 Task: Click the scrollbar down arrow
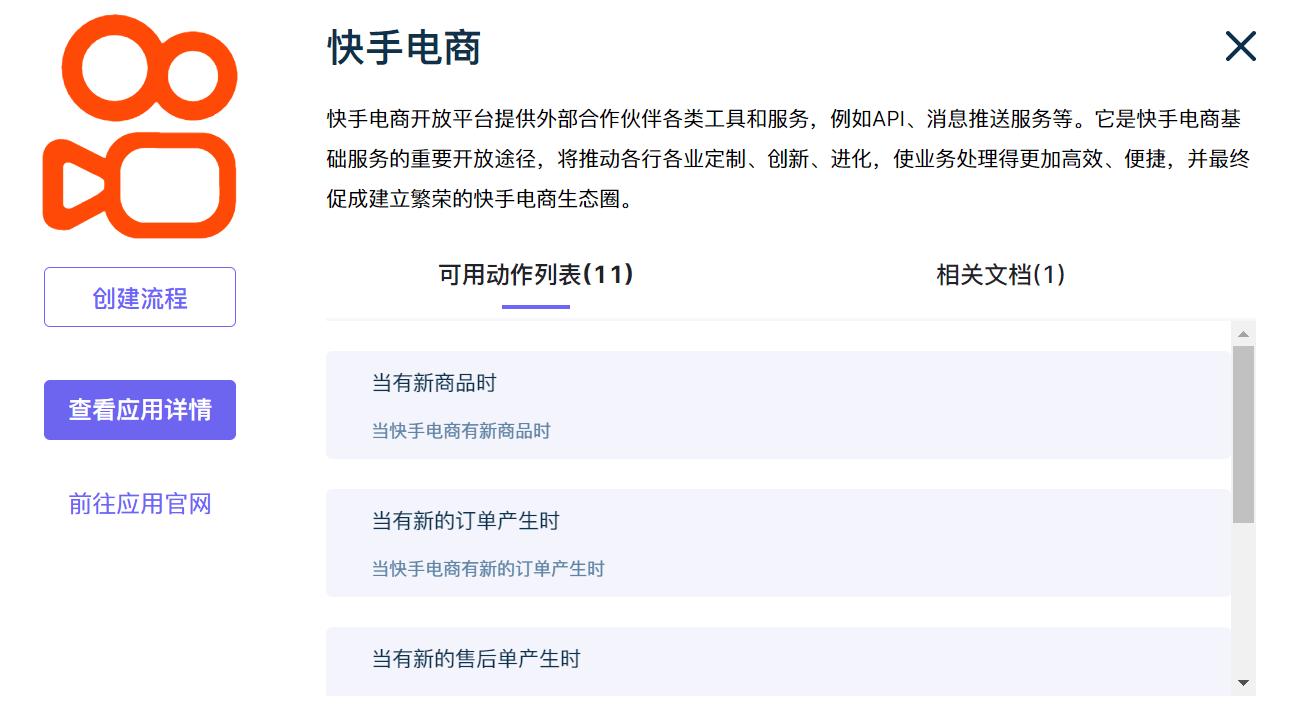pos(1243,683)
